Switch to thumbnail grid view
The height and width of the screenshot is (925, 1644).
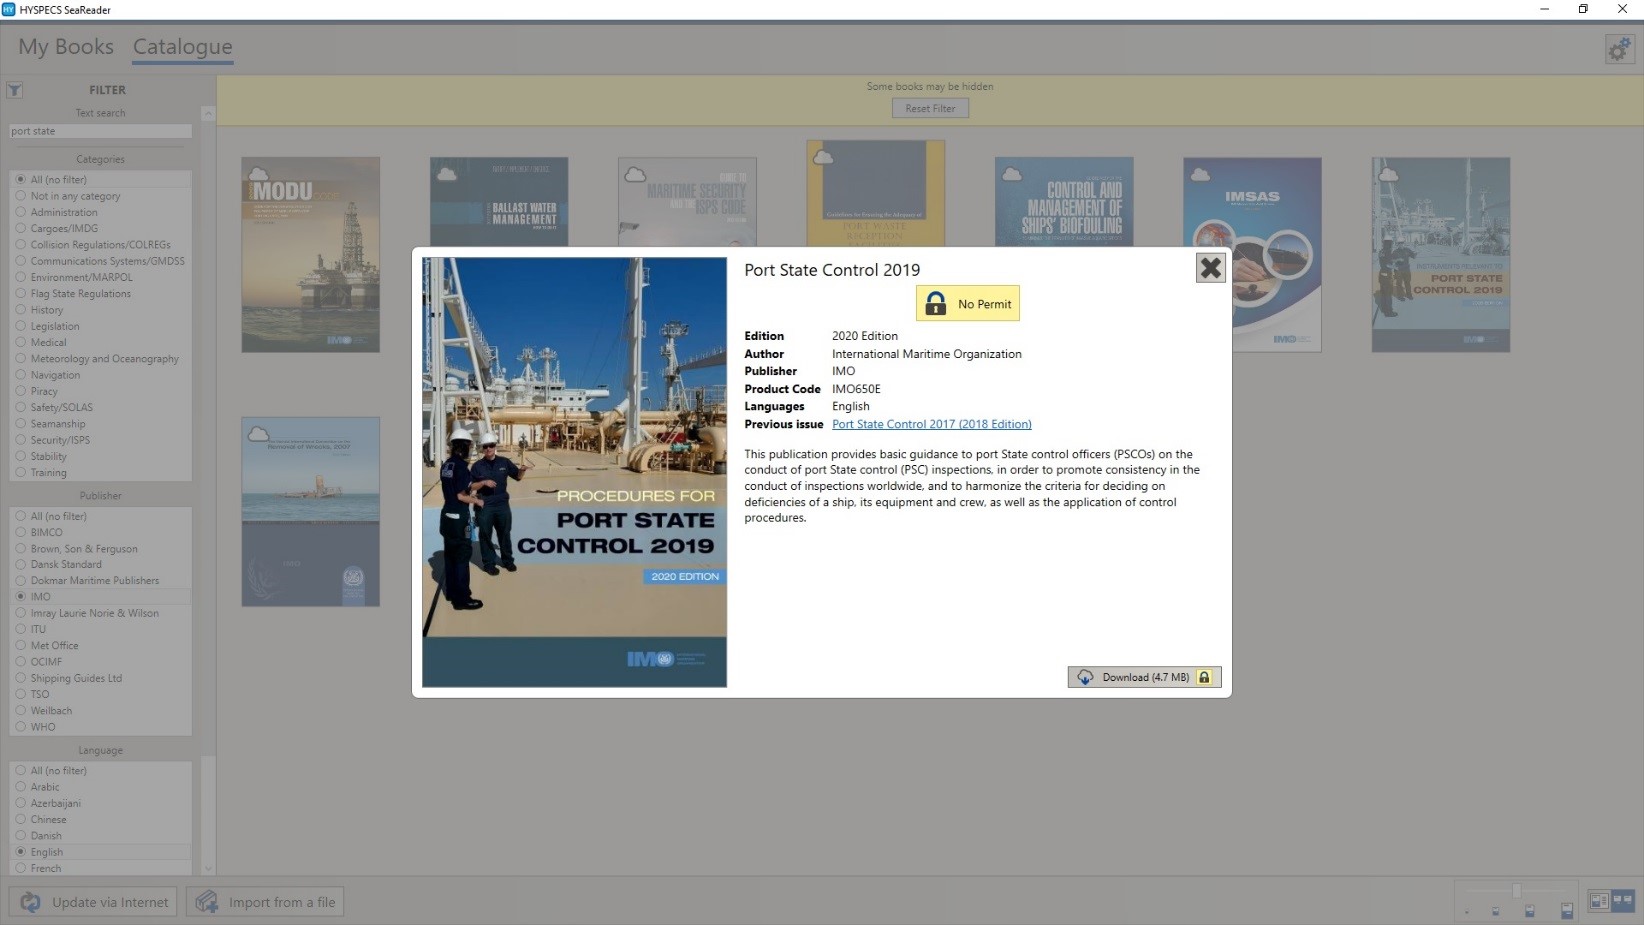[x=1622, y=901]
